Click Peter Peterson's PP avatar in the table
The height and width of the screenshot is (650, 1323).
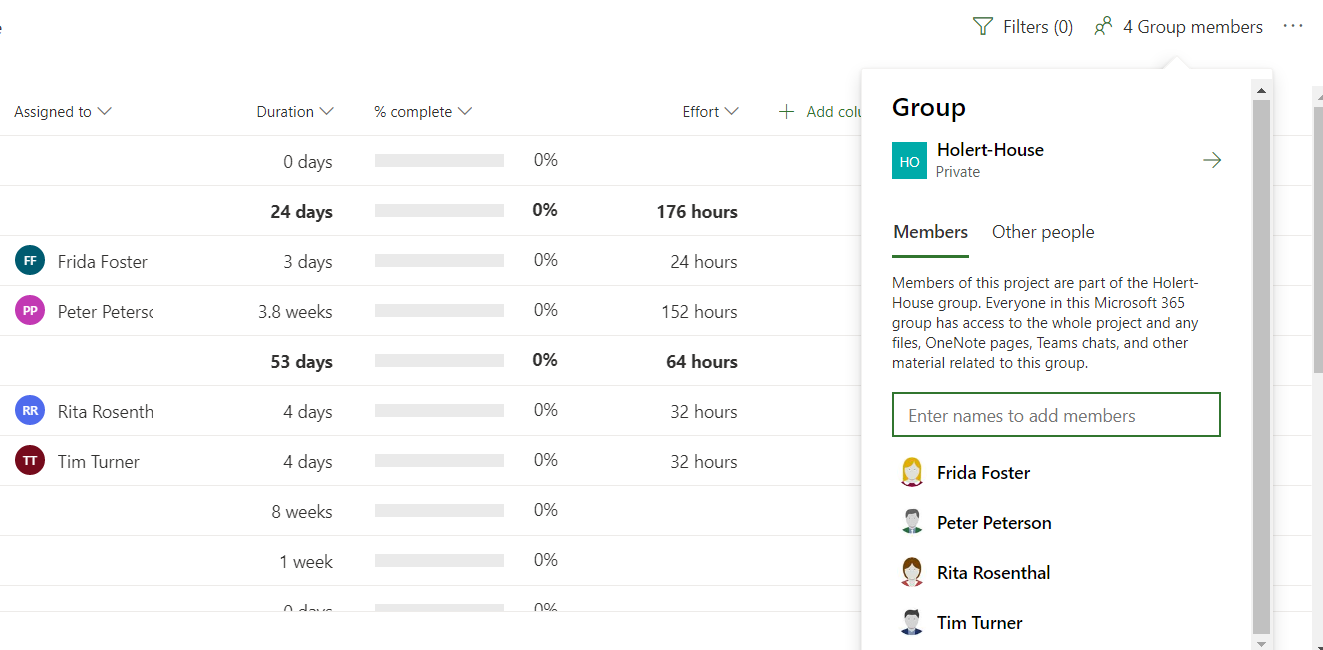point(30,311)
